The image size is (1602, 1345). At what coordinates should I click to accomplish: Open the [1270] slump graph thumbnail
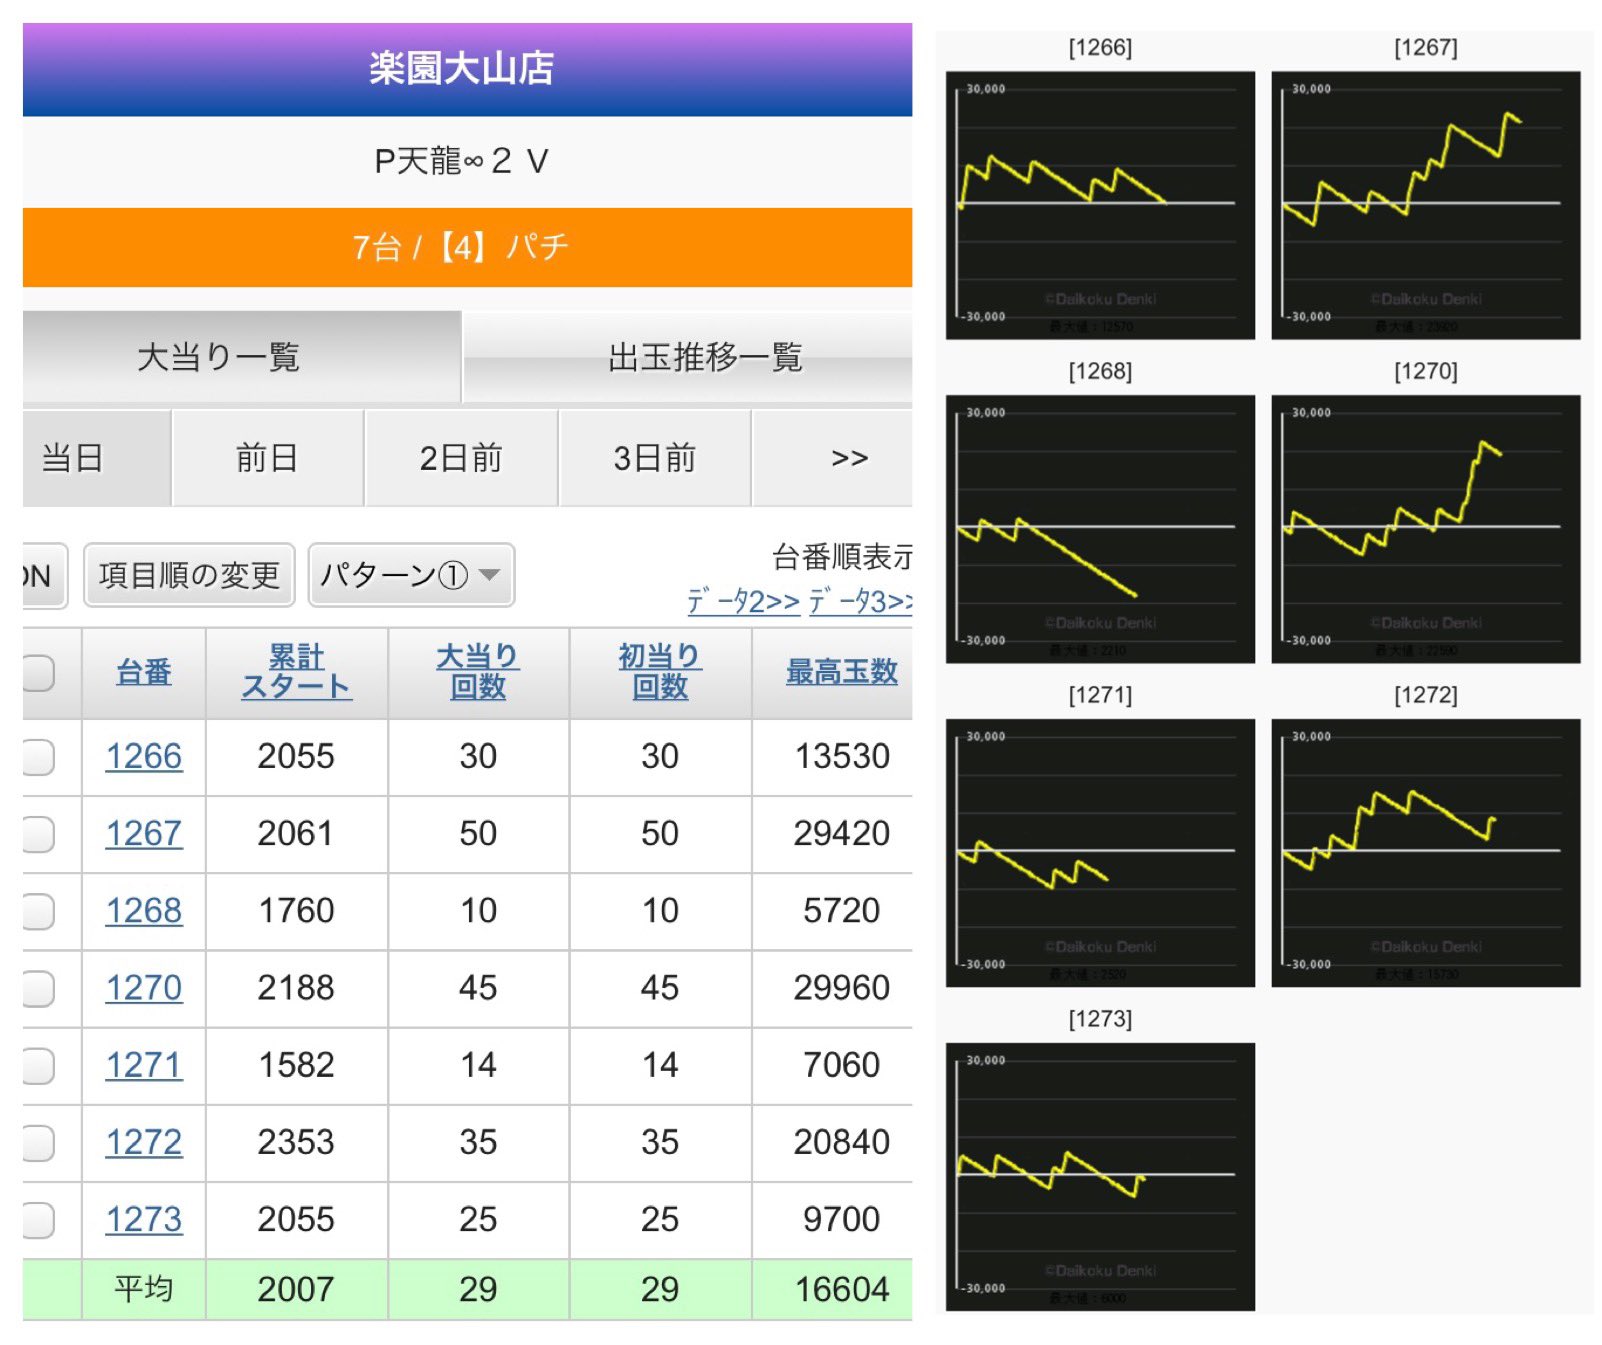point(1426,529)
